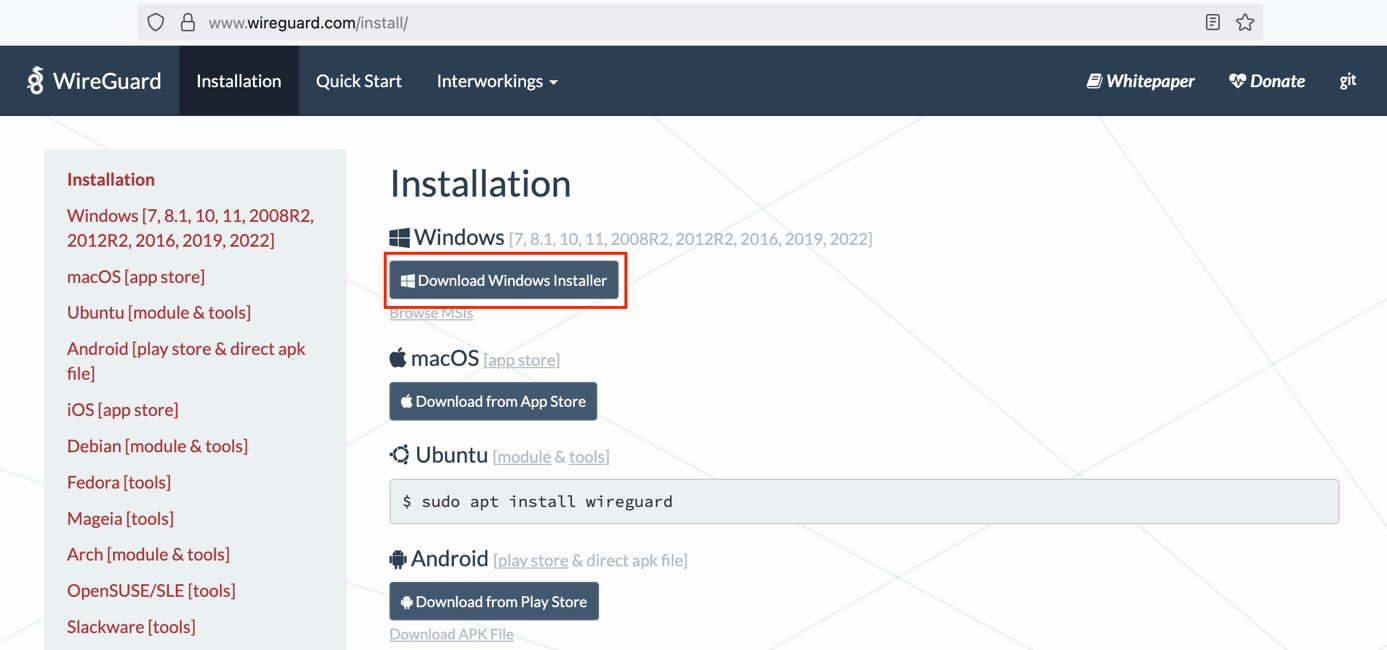Click the WireGuard logo icon
Viewport: 1387px width, 650px height.
(x=36, y=81)
